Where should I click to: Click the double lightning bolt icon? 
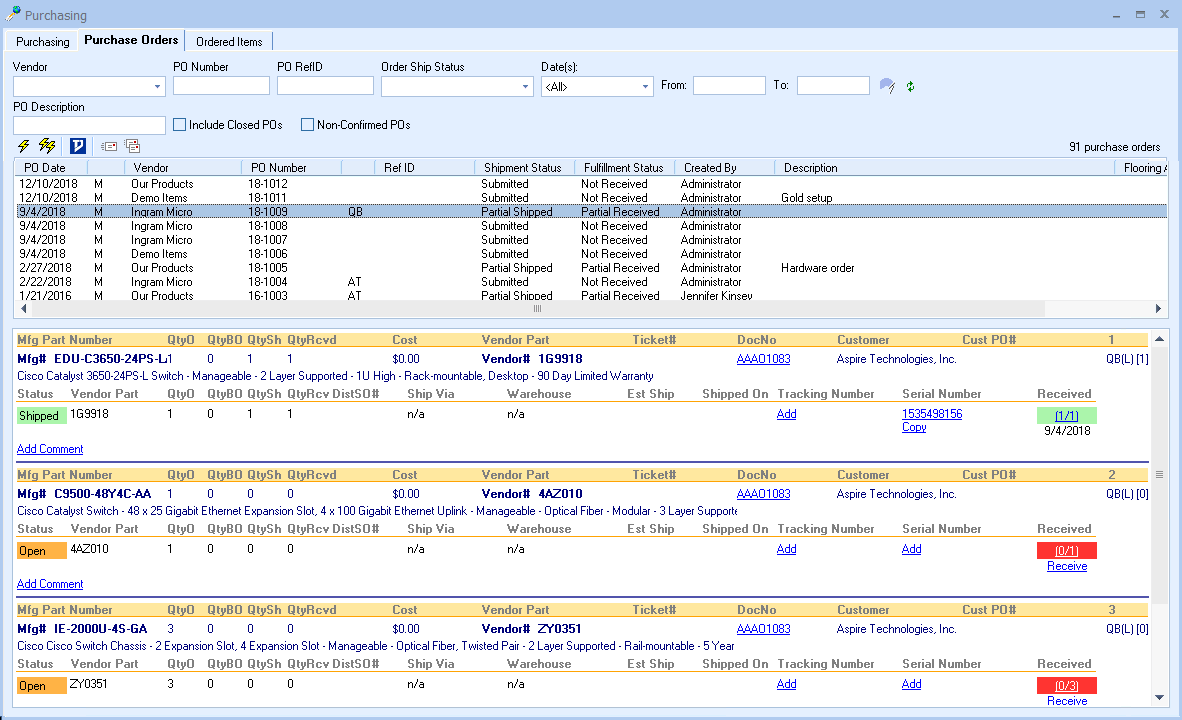[47, 146]
